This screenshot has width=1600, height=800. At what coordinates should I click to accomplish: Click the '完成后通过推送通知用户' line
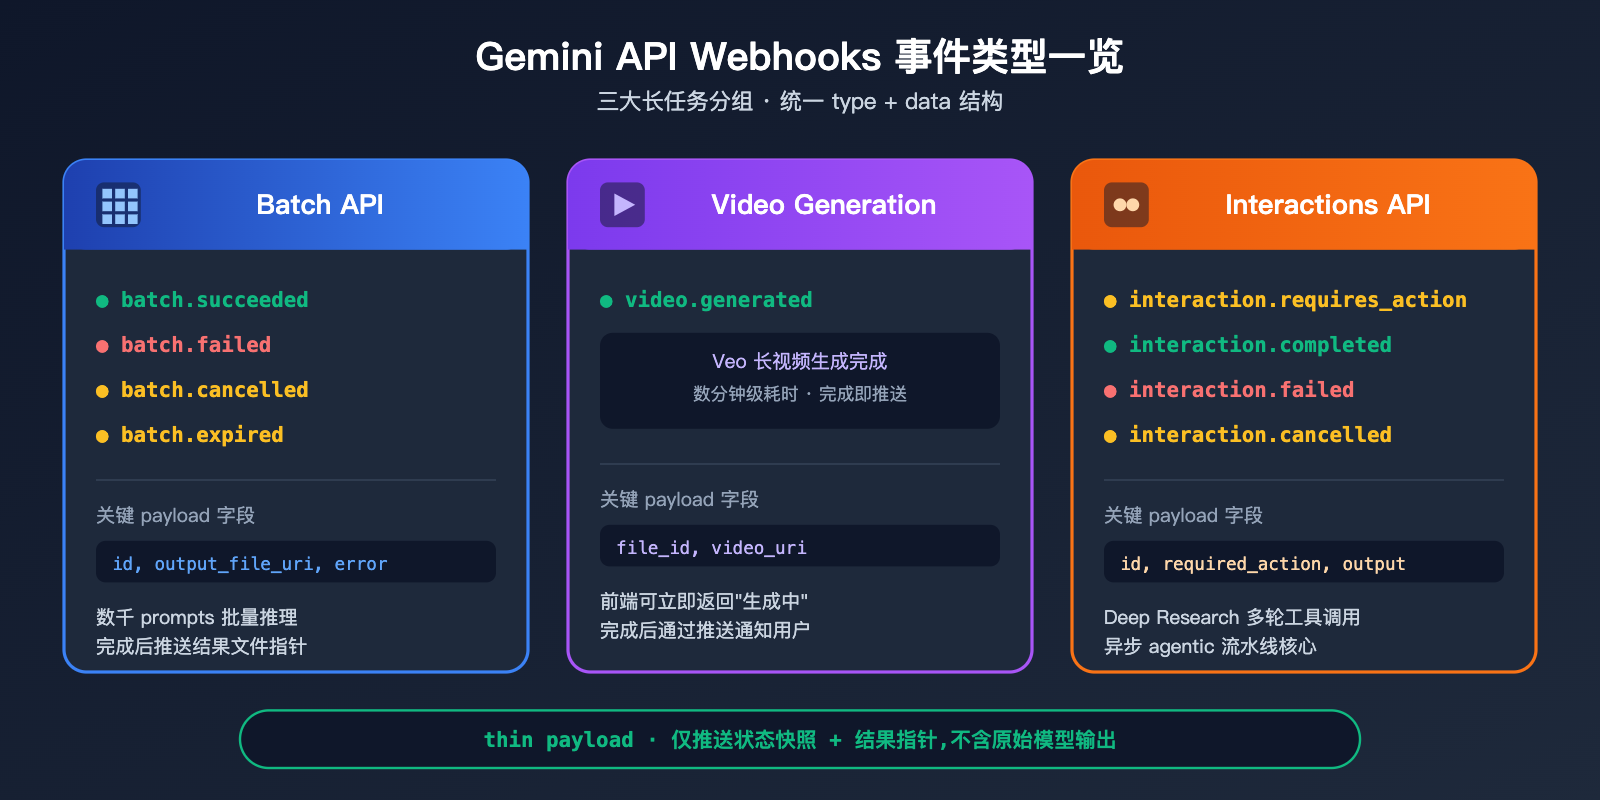705,630
